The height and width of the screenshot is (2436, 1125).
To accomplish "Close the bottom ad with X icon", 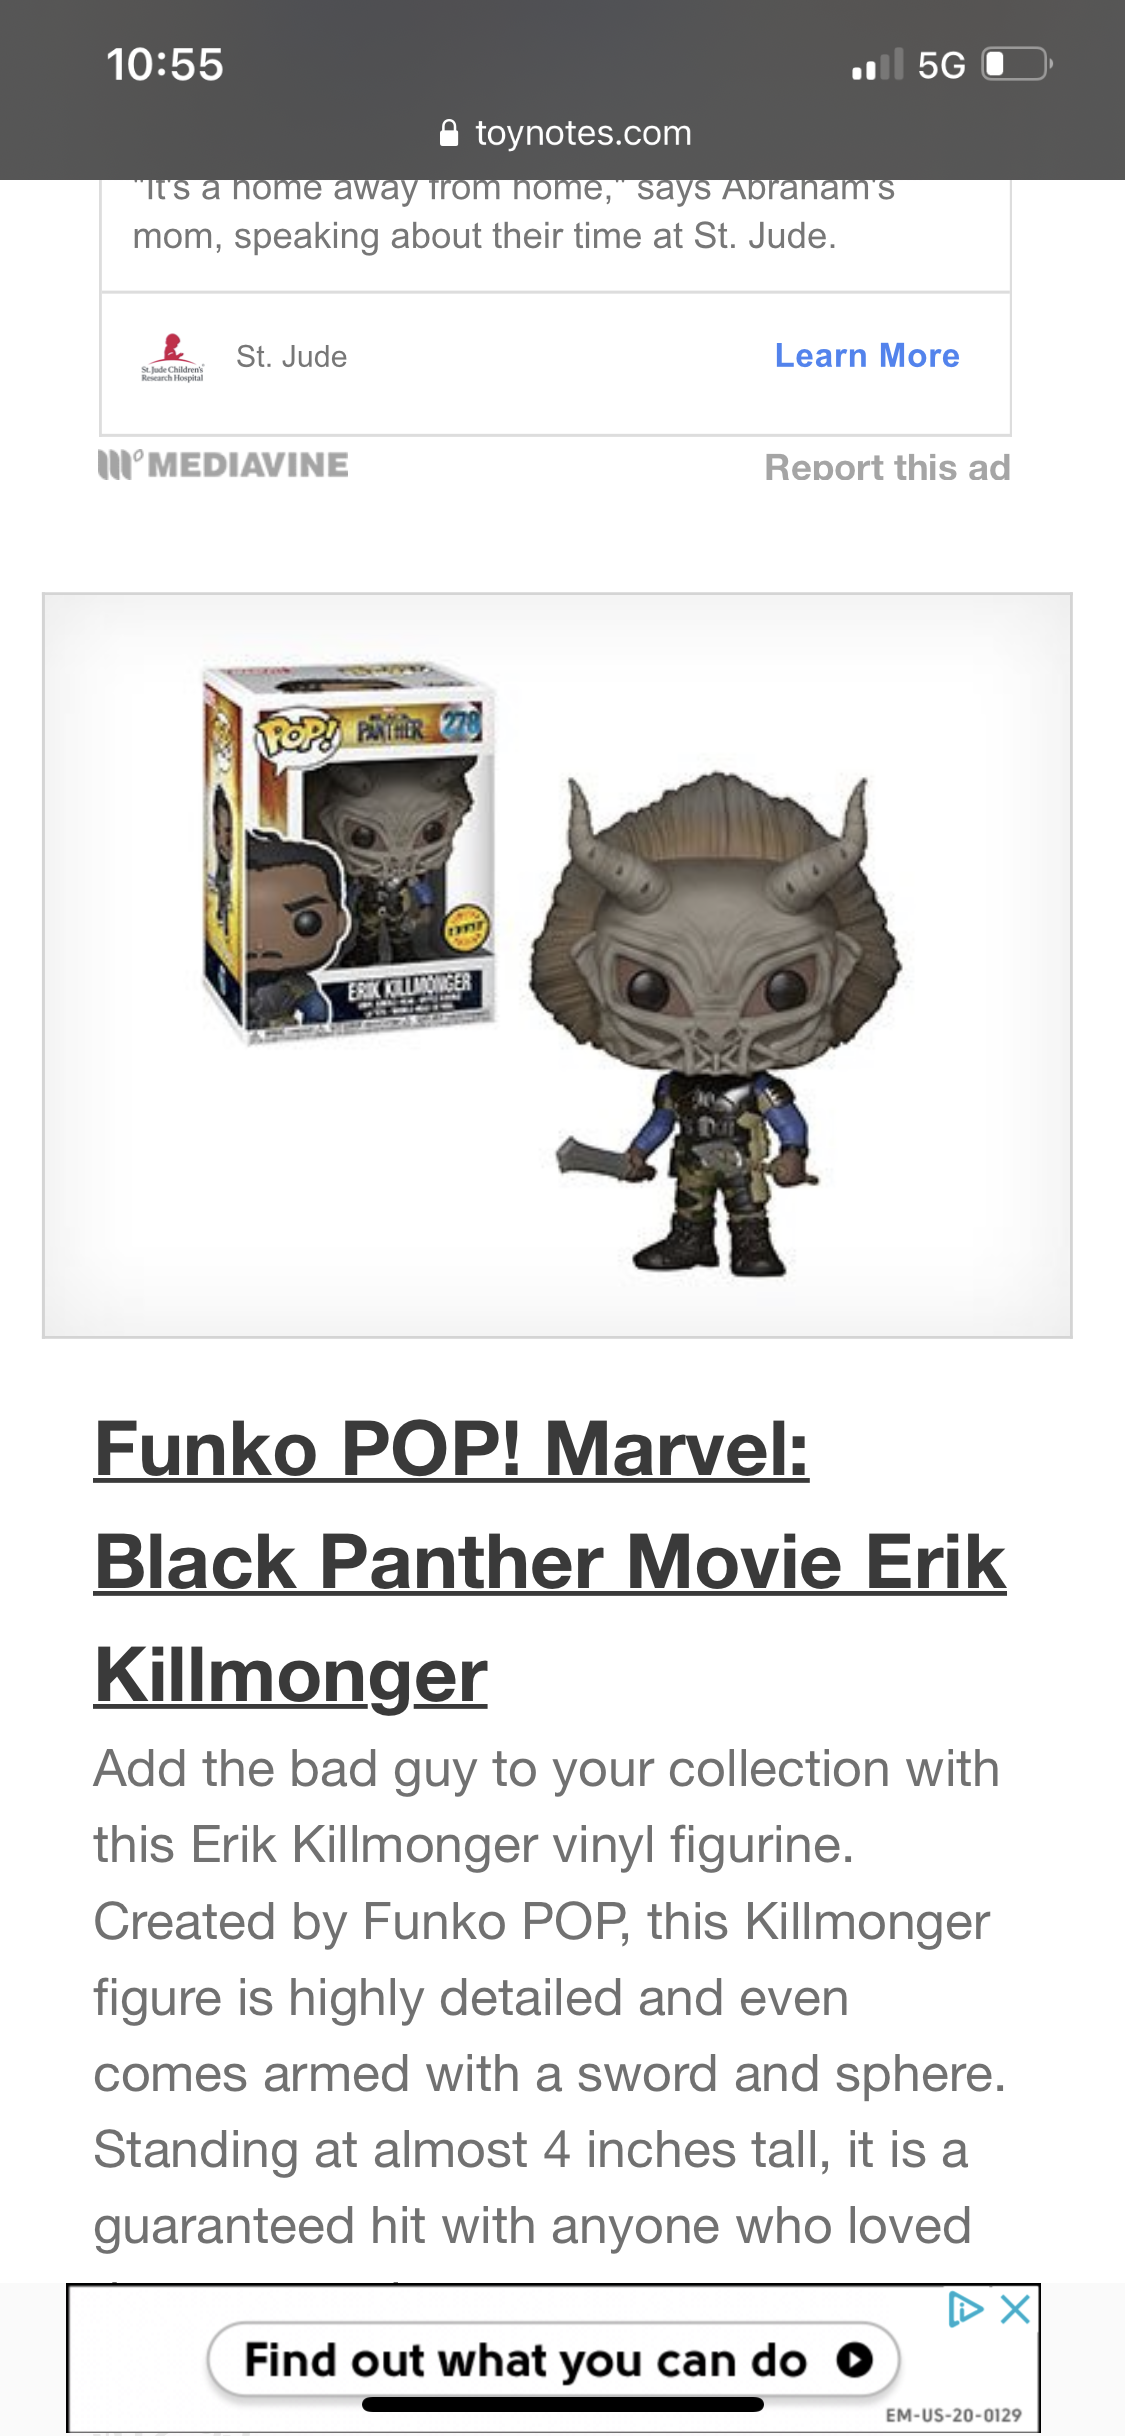I will point(1015,2309).
